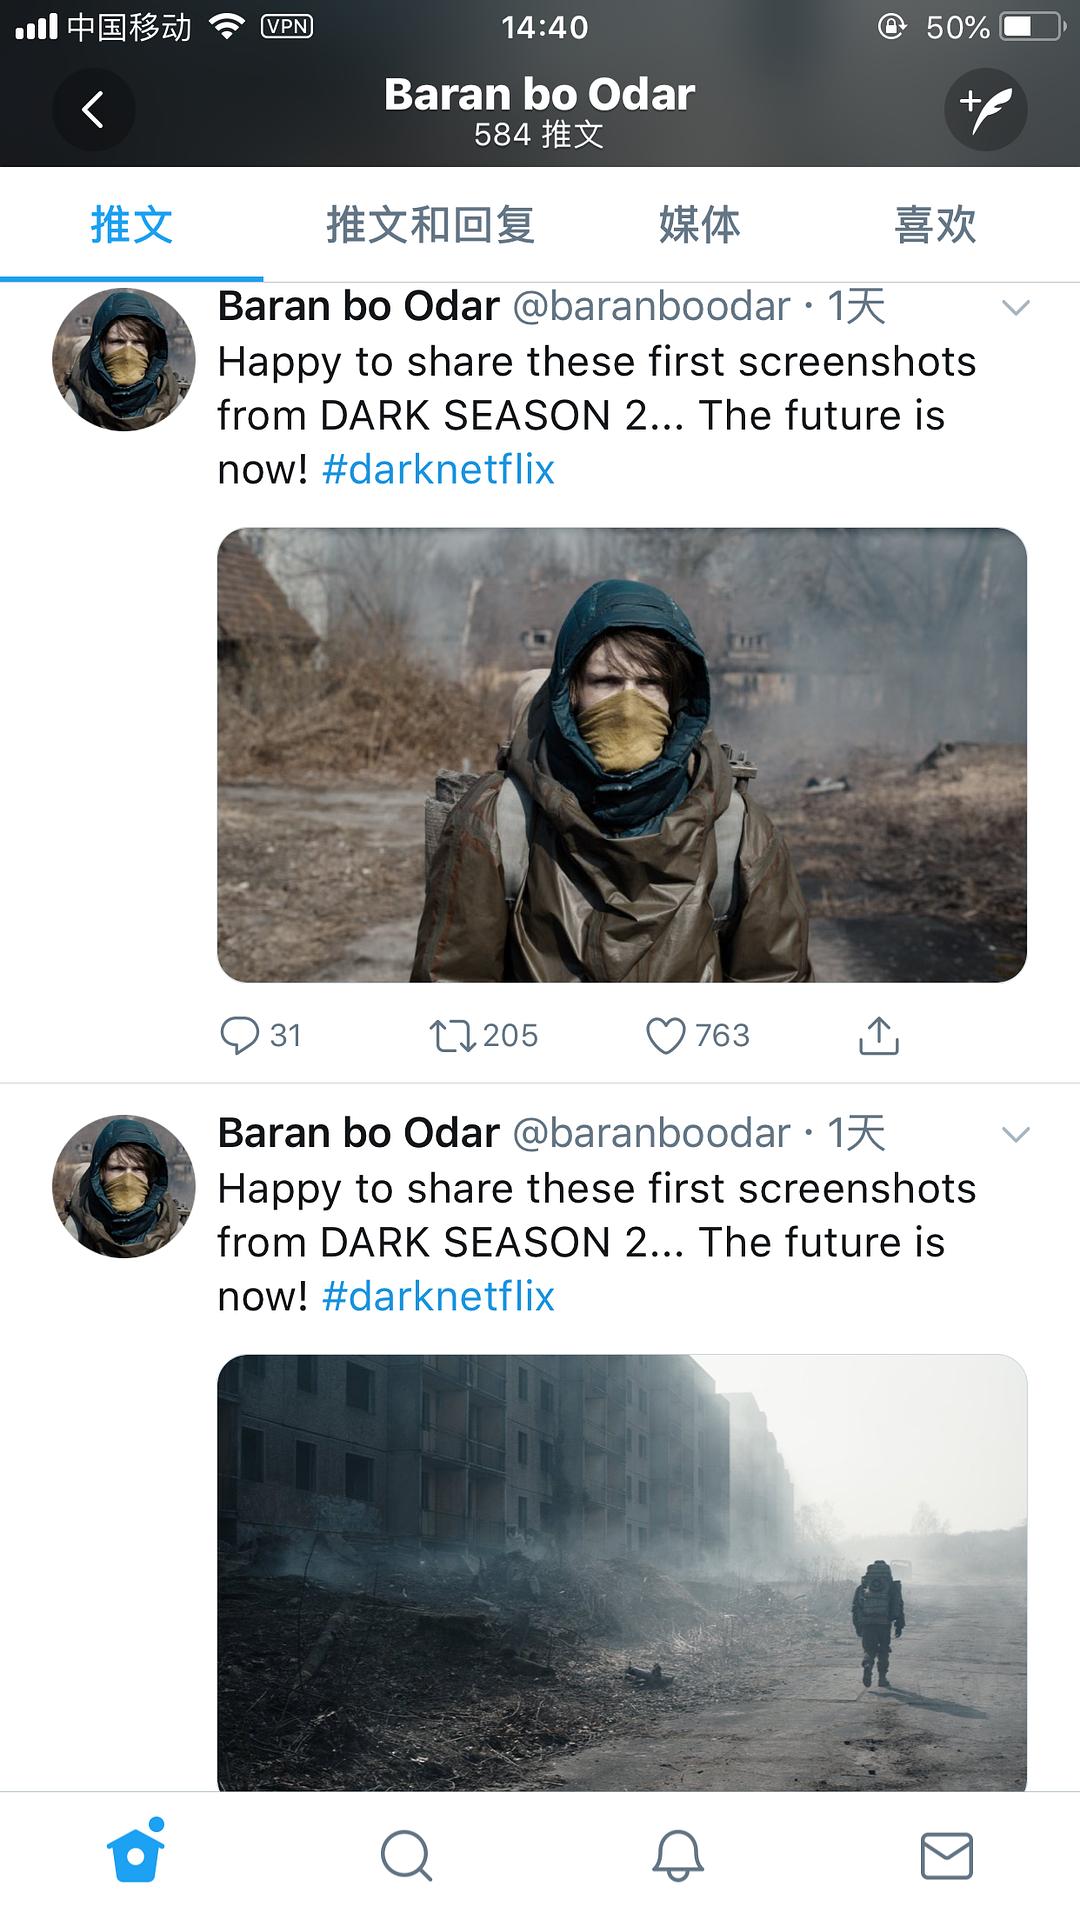The width and height of the screenshot is (1080, 1920).
Task: Open Notifications bell in bottom bar
Action: click(x=678, y=1856)
